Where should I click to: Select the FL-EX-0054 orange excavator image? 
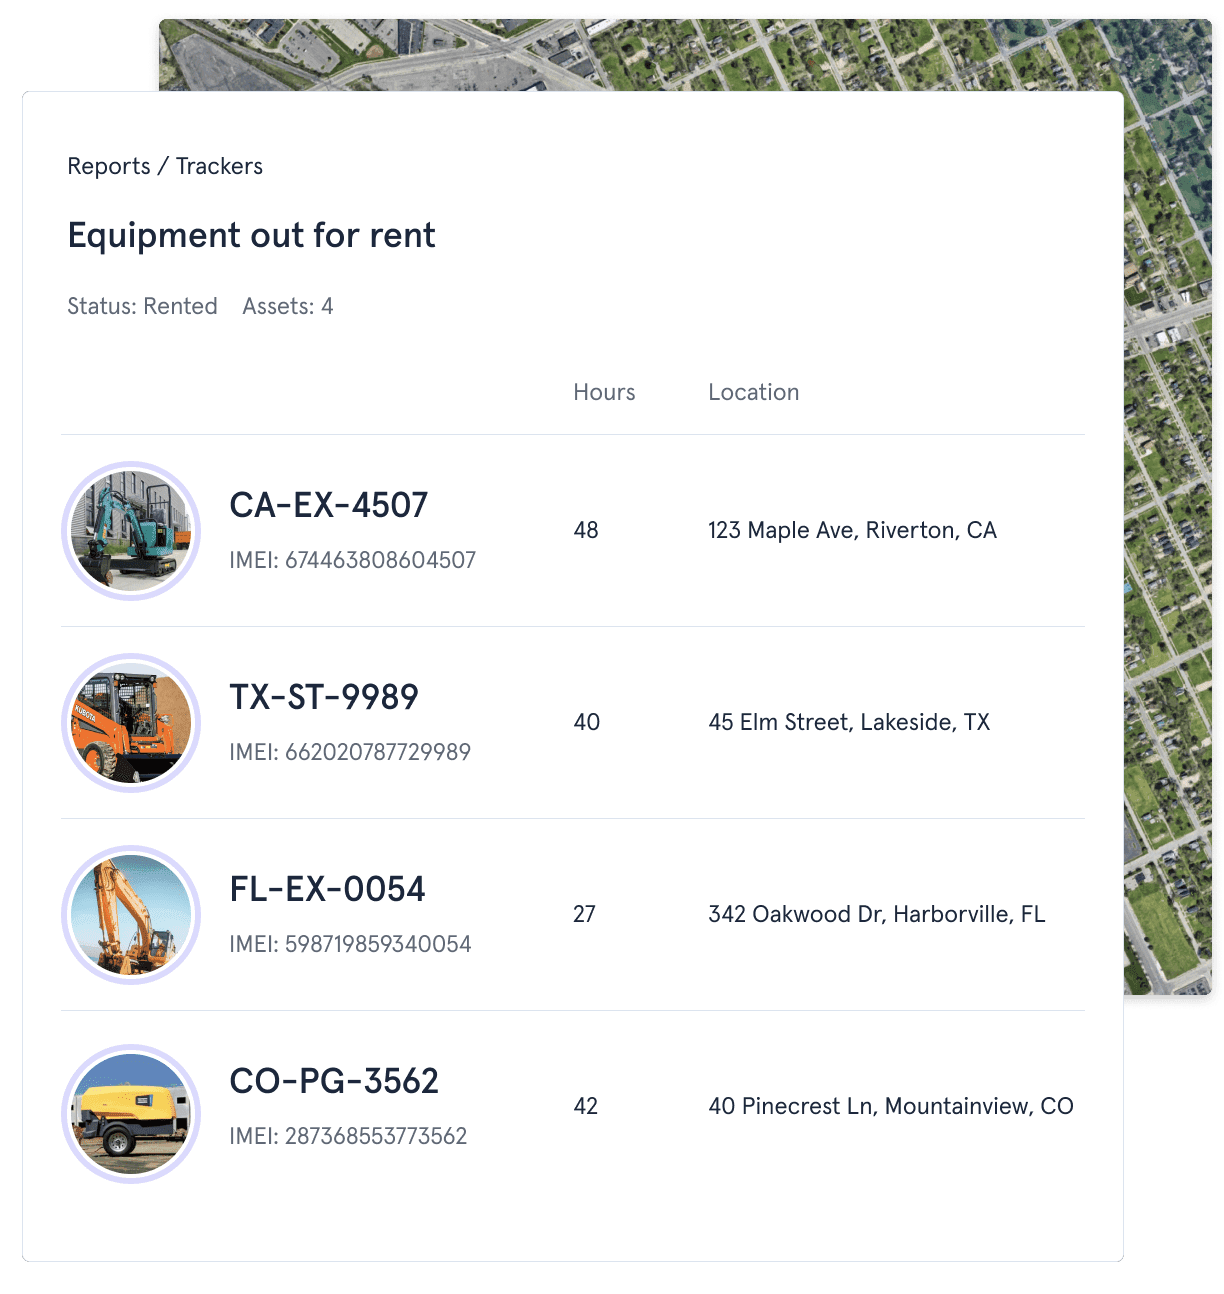pos(131,915)
